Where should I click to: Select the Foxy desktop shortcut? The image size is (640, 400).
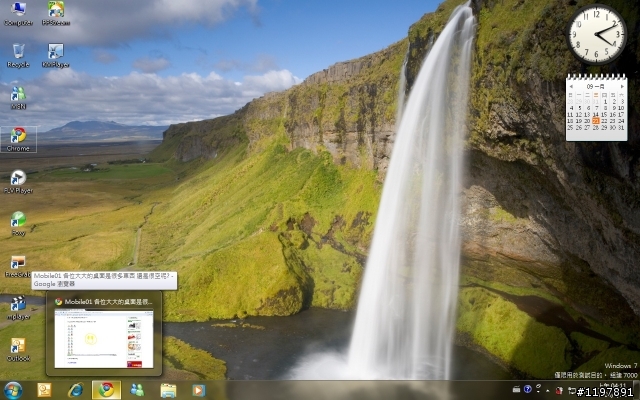coord(18,224)
